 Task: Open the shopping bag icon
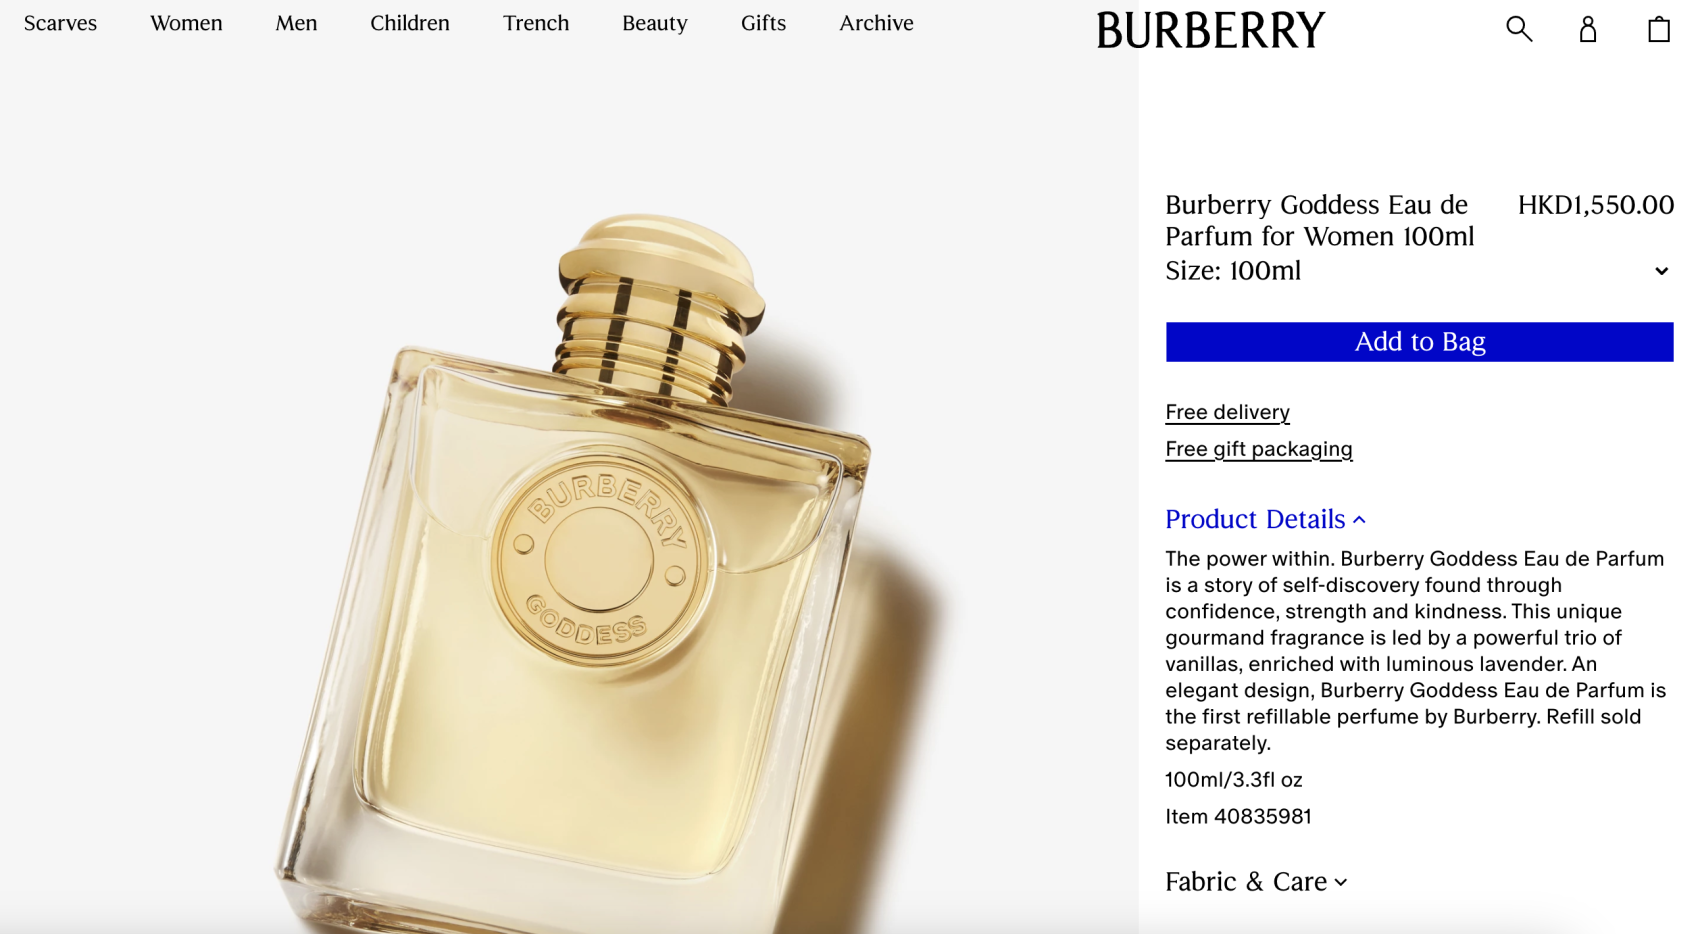(1659, 29)
